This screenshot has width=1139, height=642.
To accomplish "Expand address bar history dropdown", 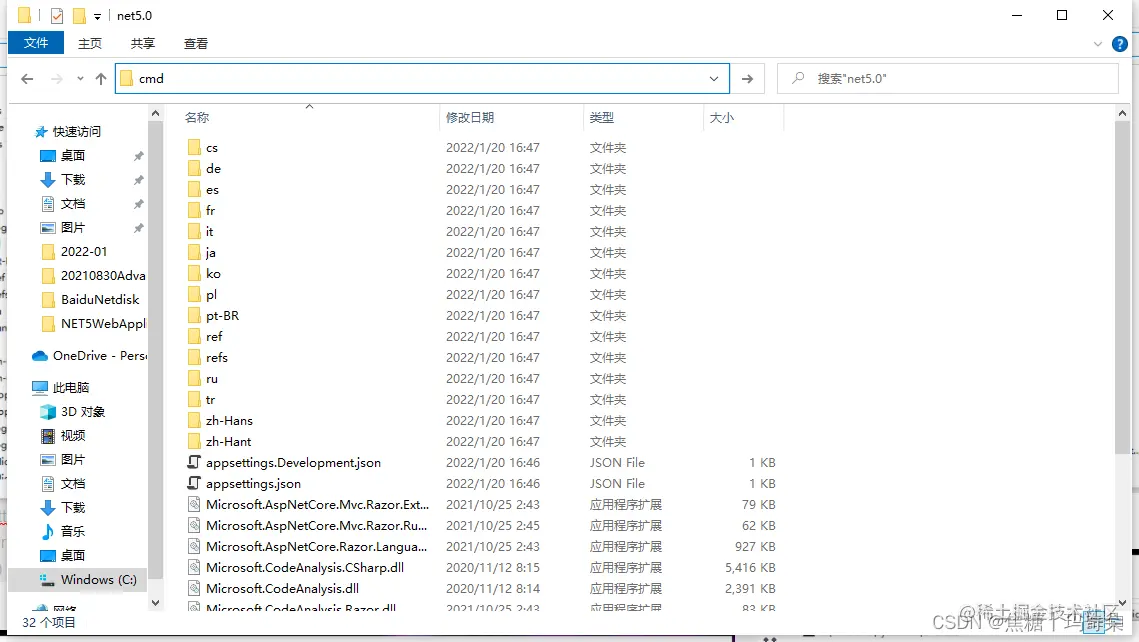I will 714,78.
